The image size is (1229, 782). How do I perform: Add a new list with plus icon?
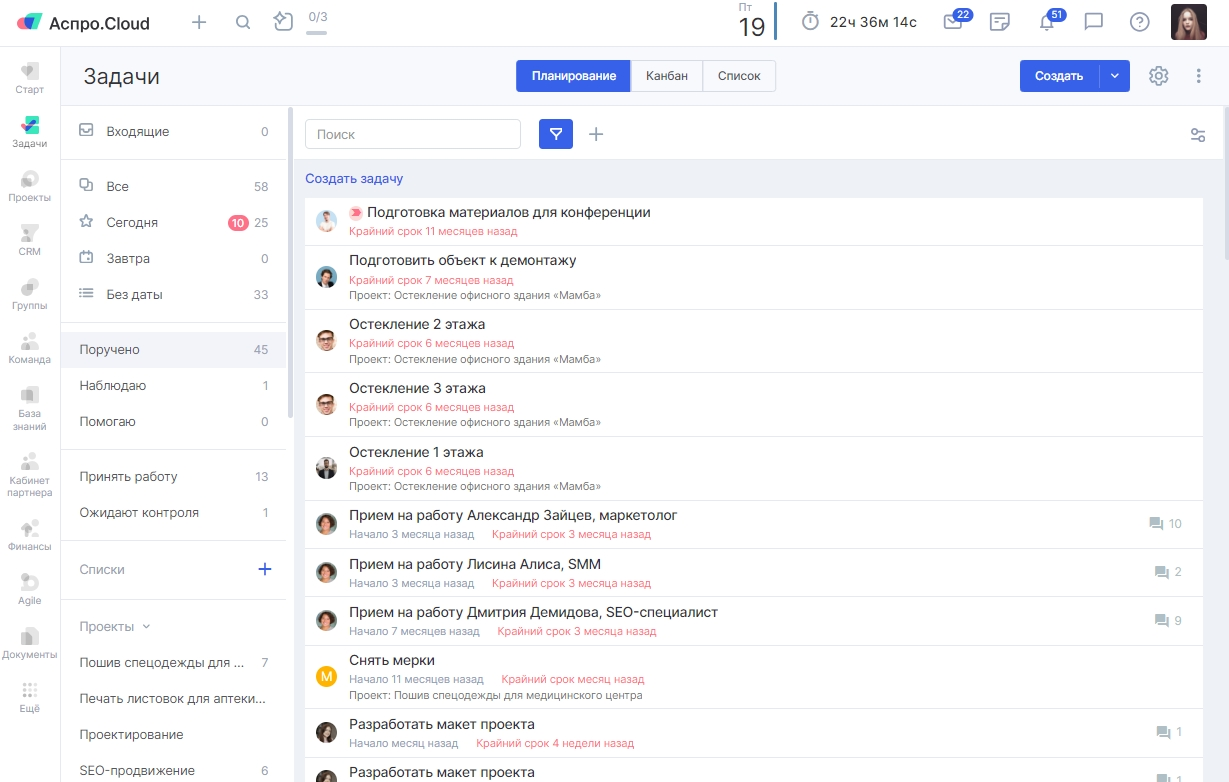pos(265,569)
